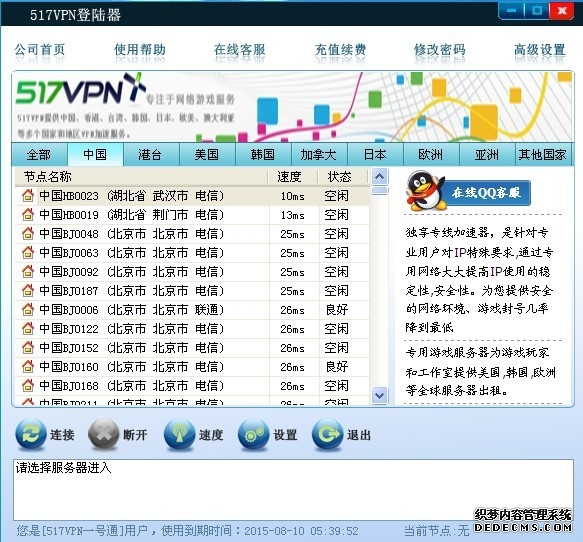This screenshot has width=583, height=542.
Task: Open Settings (设置) via the gears icon
Action: coord(253,434)
